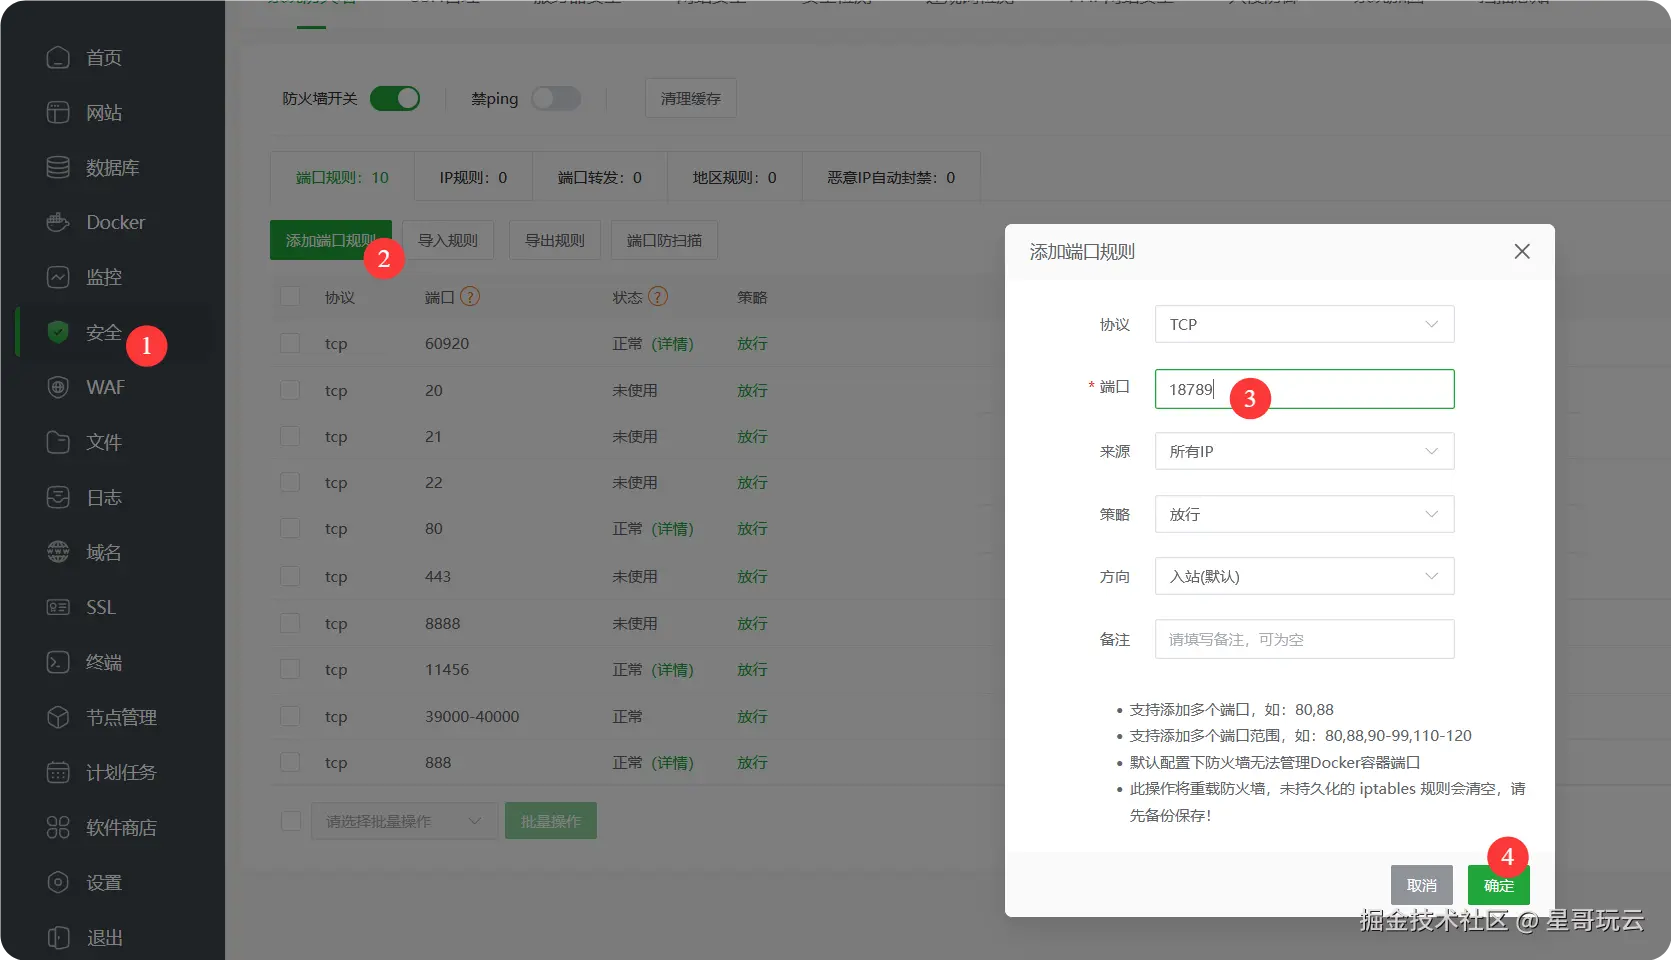Focus the 端口 input field containing 18789
The height and width of the screenshot is (960, 1671).
1304,389
